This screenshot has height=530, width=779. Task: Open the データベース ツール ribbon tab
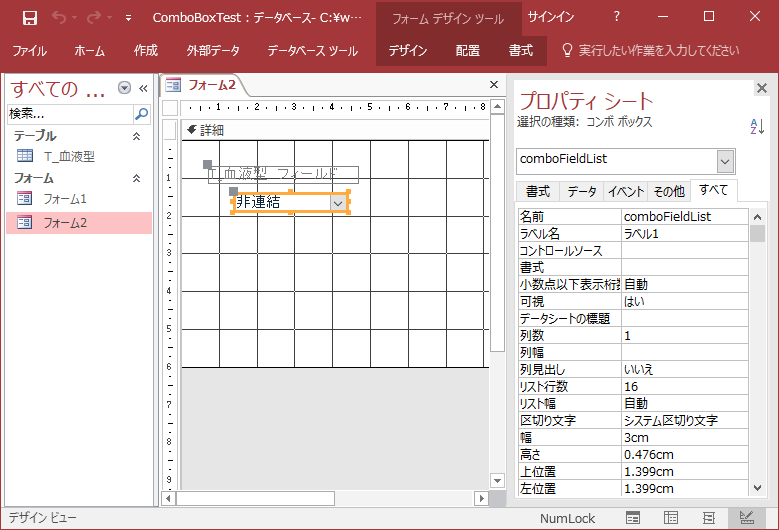pos(312,51)
